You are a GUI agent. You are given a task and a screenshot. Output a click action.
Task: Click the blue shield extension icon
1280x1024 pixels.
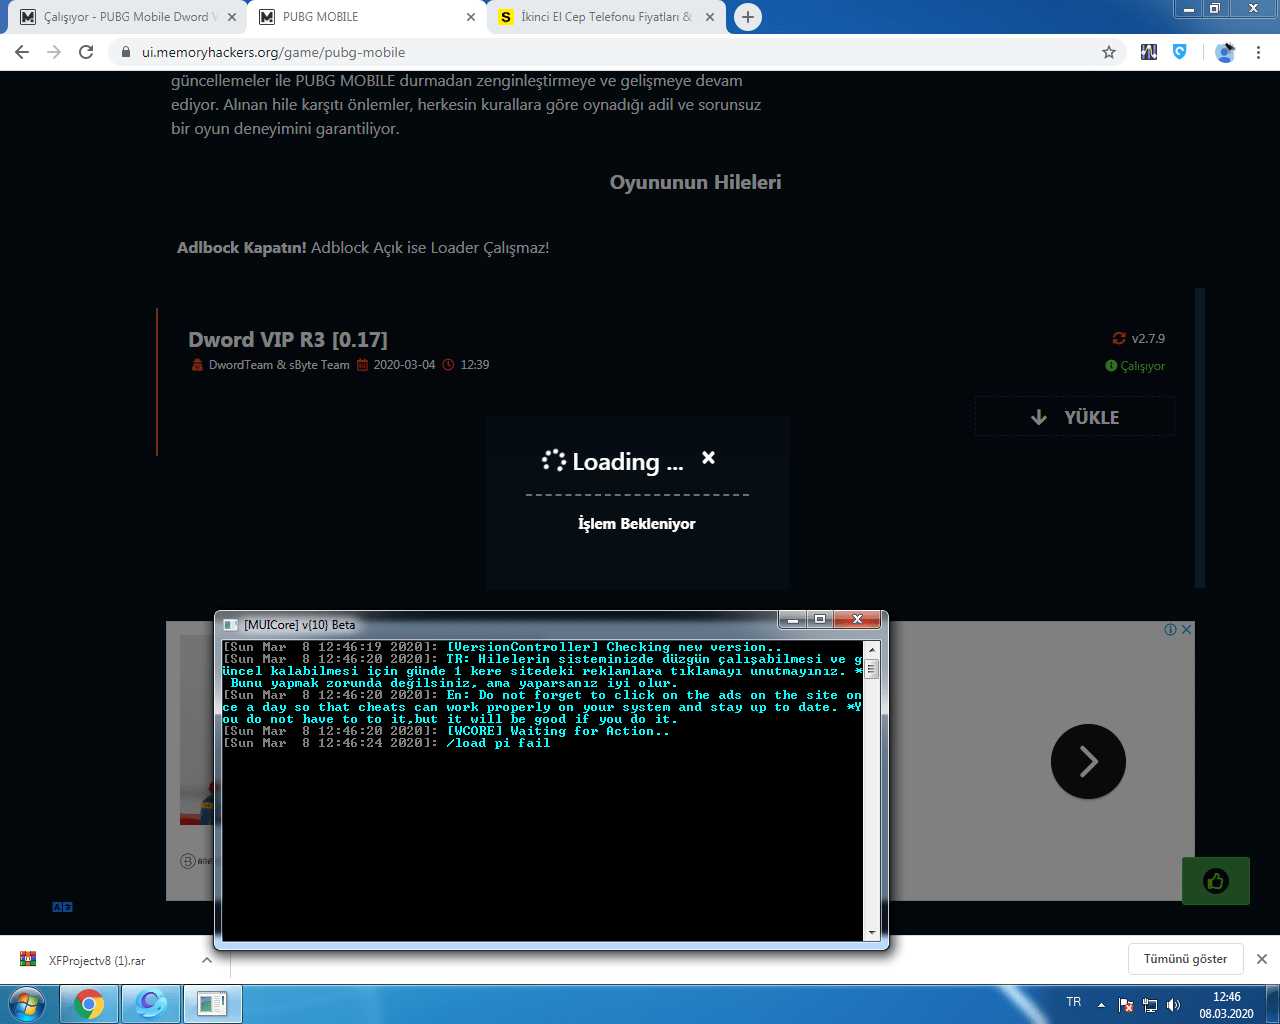1180,52
